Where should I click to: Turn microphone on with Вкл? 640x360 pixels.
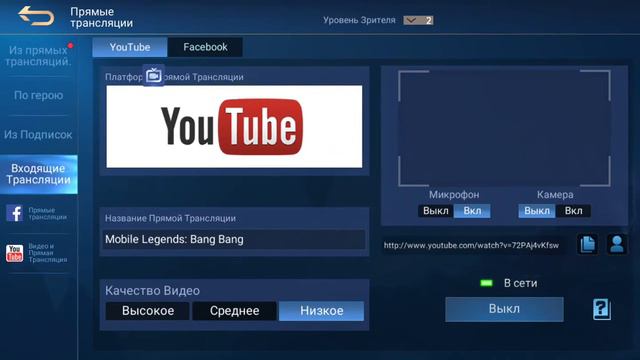point(472,211)
